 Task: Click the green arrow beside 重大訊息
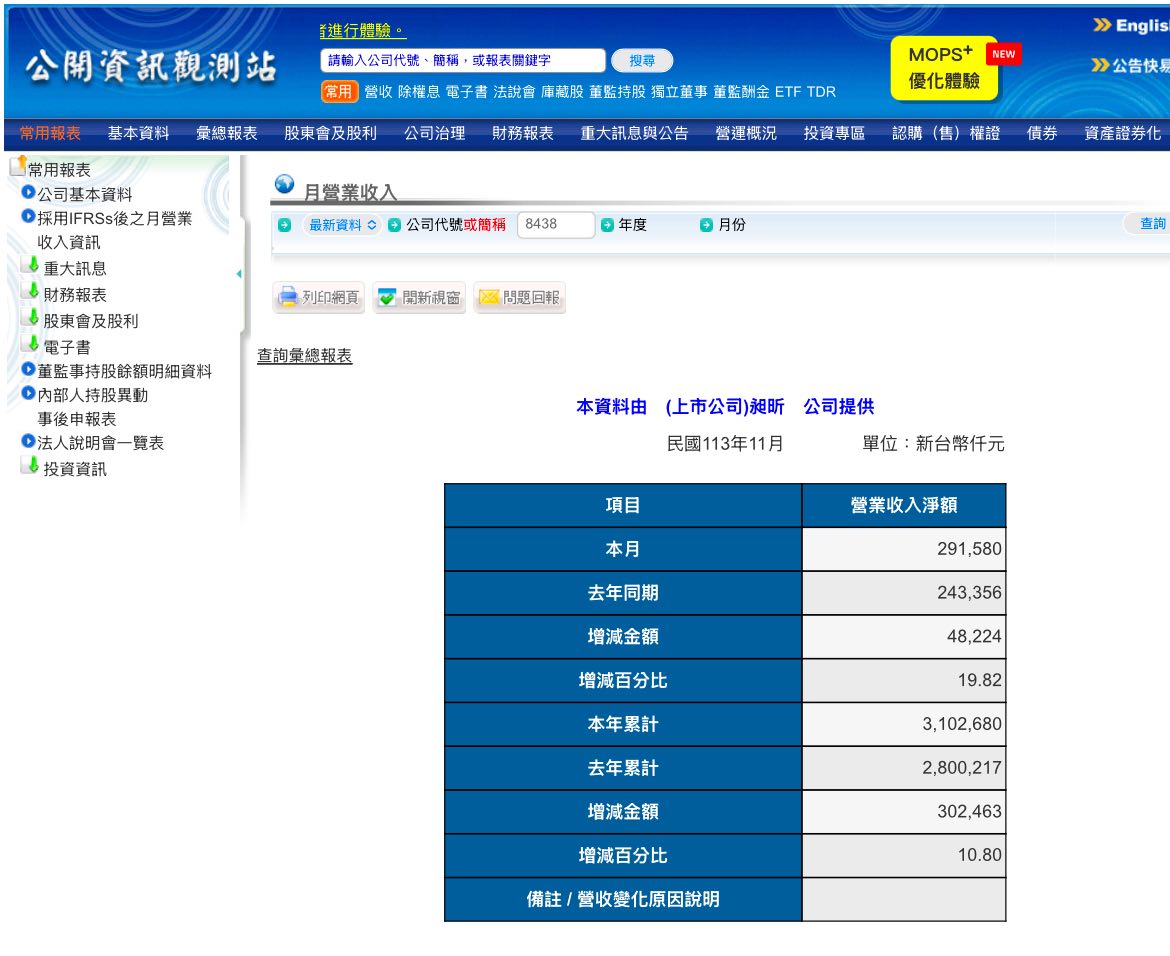33,266
